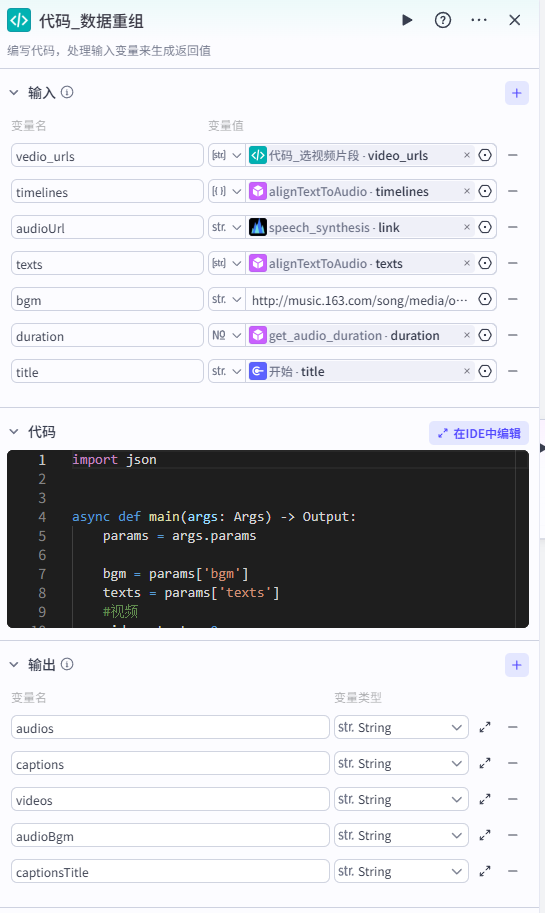Remove the bgm input row
Screen dimensions: 545x913
click(513, 299)
